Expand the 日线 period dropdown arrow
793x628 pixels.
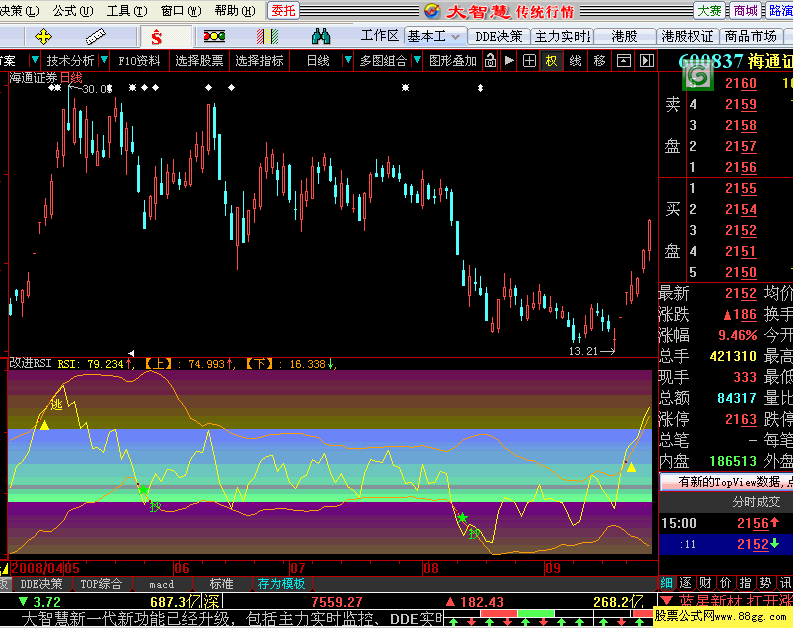click(x=348, y=60)
